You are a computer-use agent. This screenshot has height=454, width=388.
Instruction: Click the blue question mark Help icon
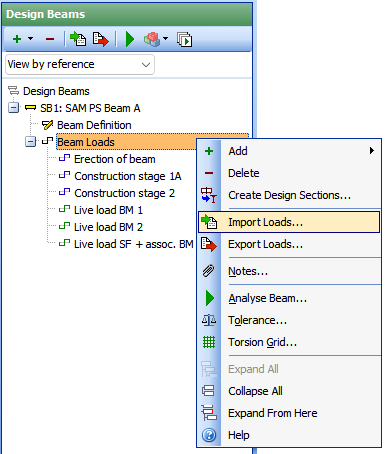click(209, 435)
